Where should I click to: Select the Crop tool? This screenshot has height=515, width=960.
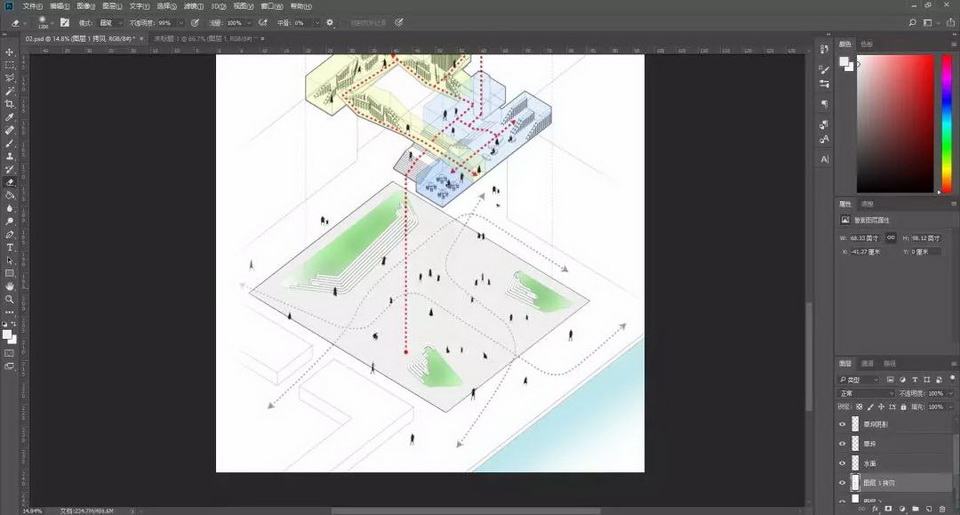point(10,104)
